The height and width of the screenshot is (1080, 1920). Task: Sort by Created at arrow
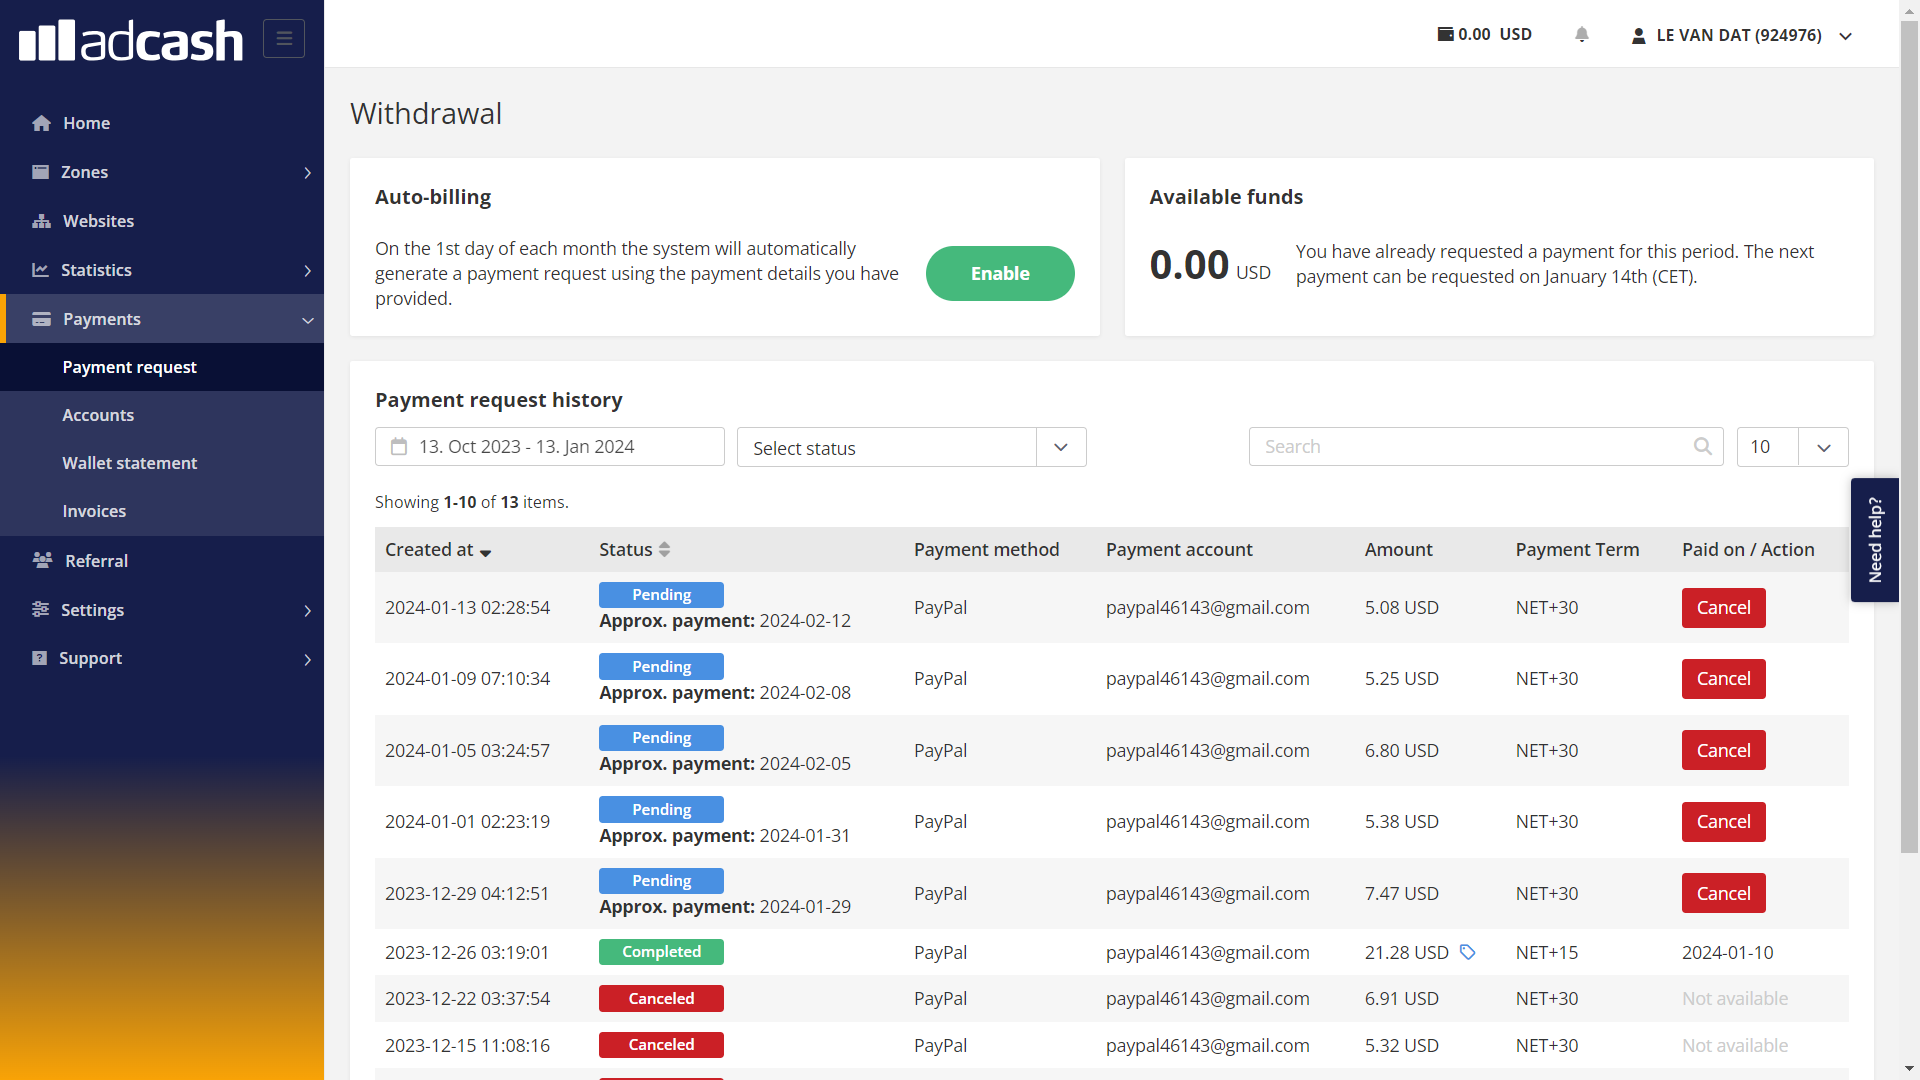486,552
